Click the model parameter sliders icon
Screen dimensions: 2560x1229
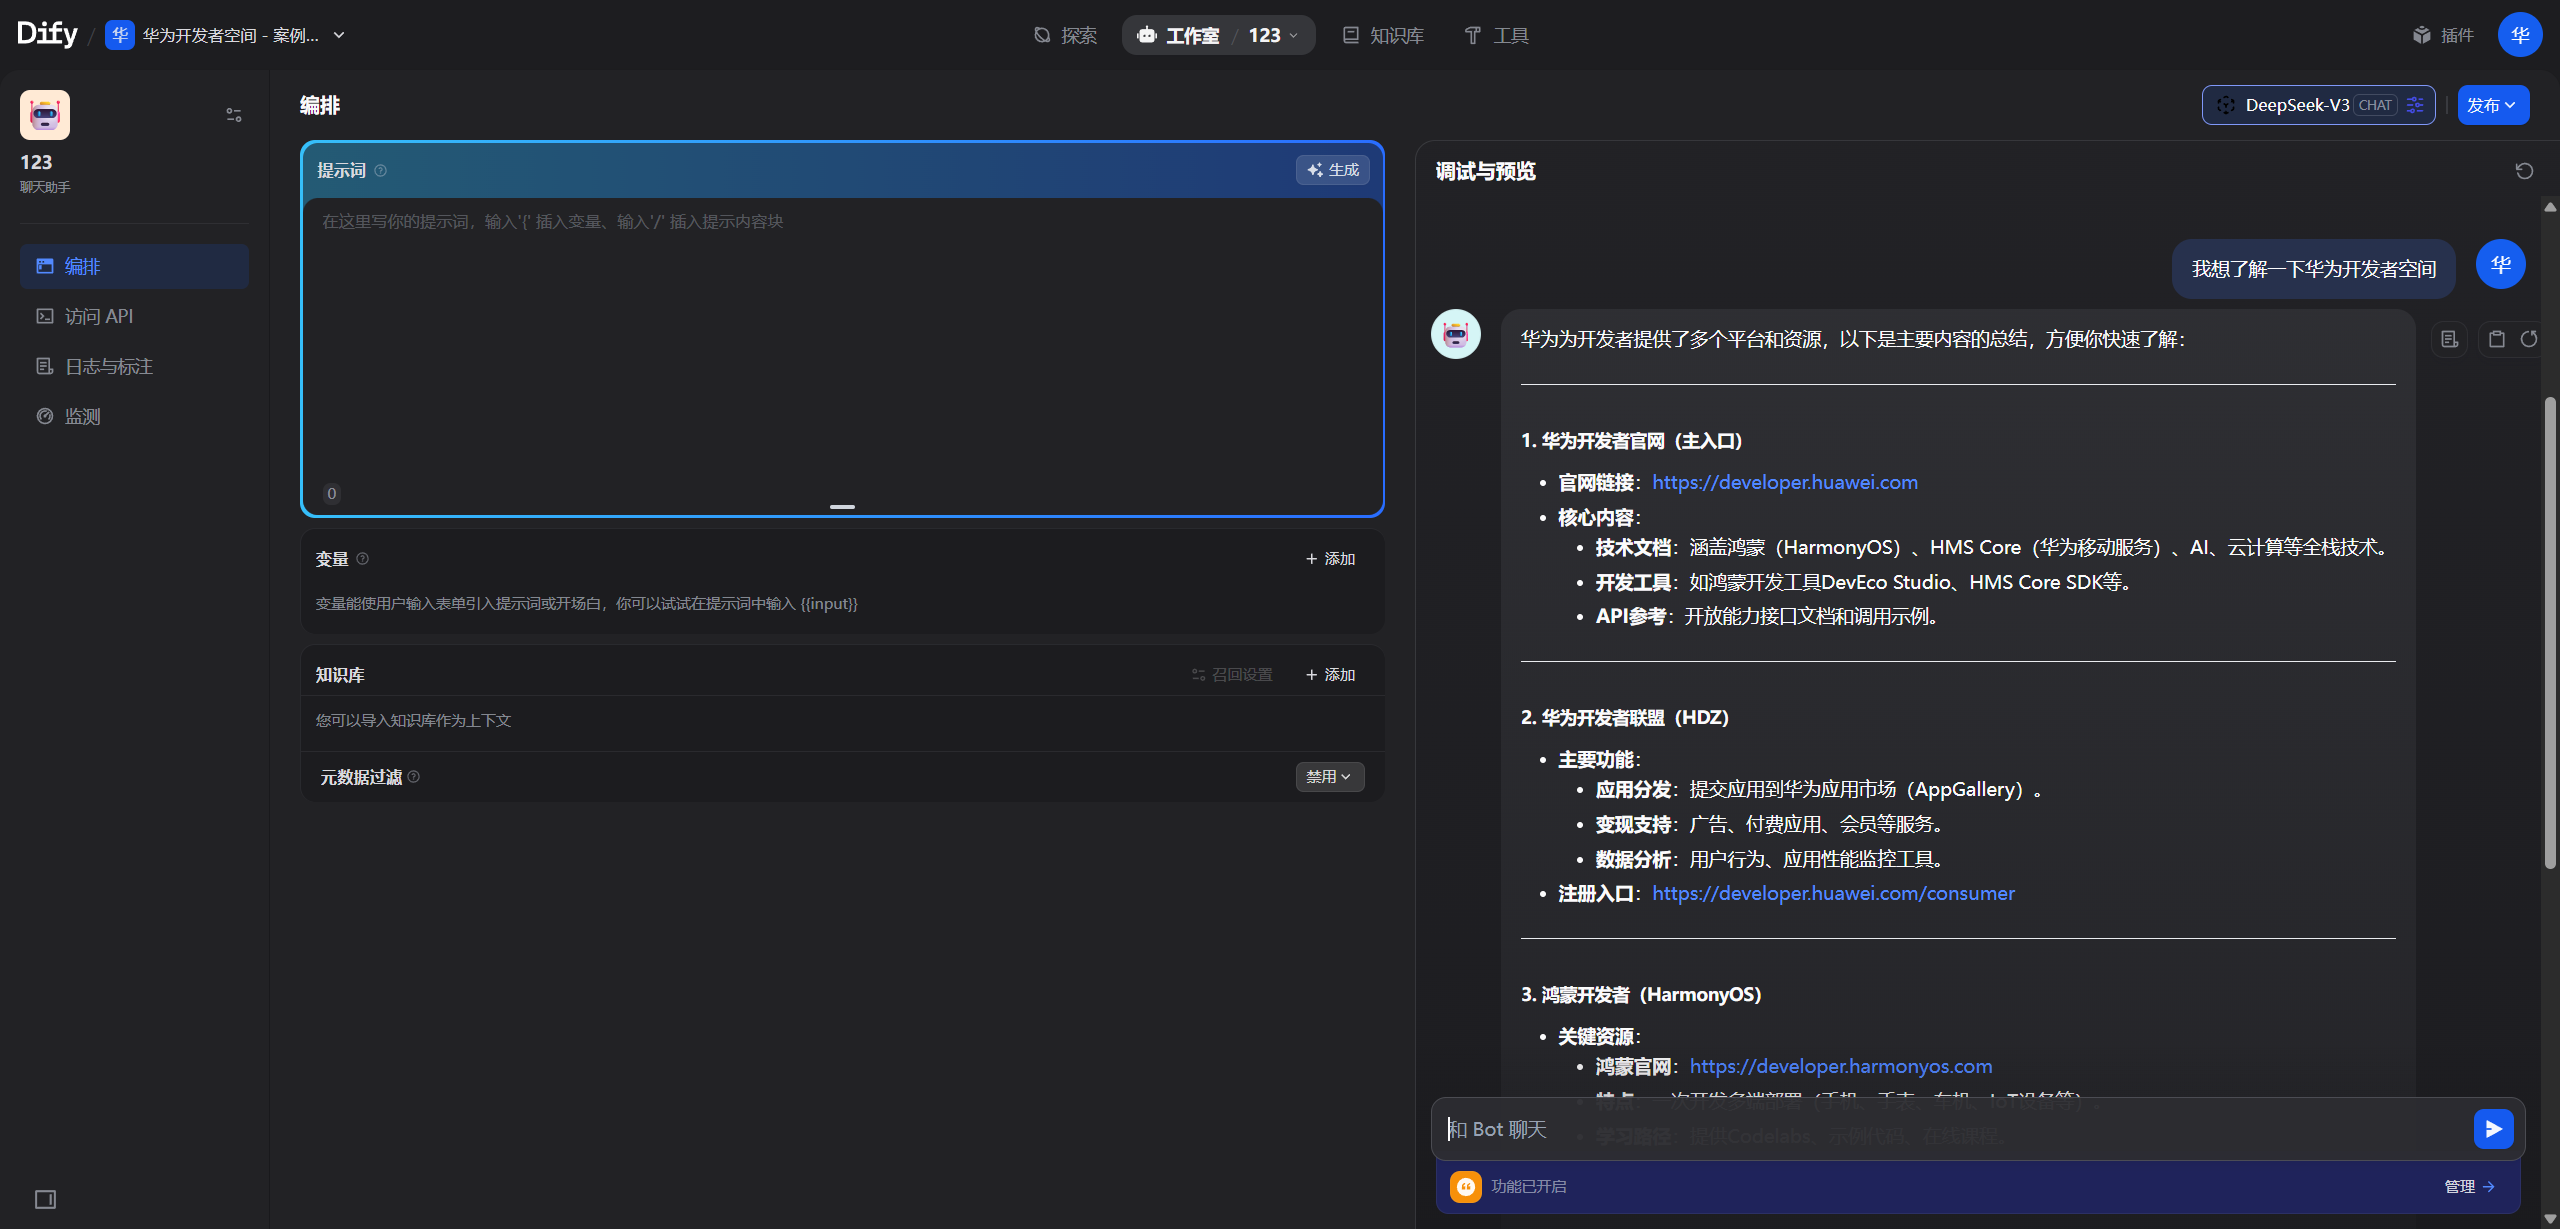coord(2415,105)
